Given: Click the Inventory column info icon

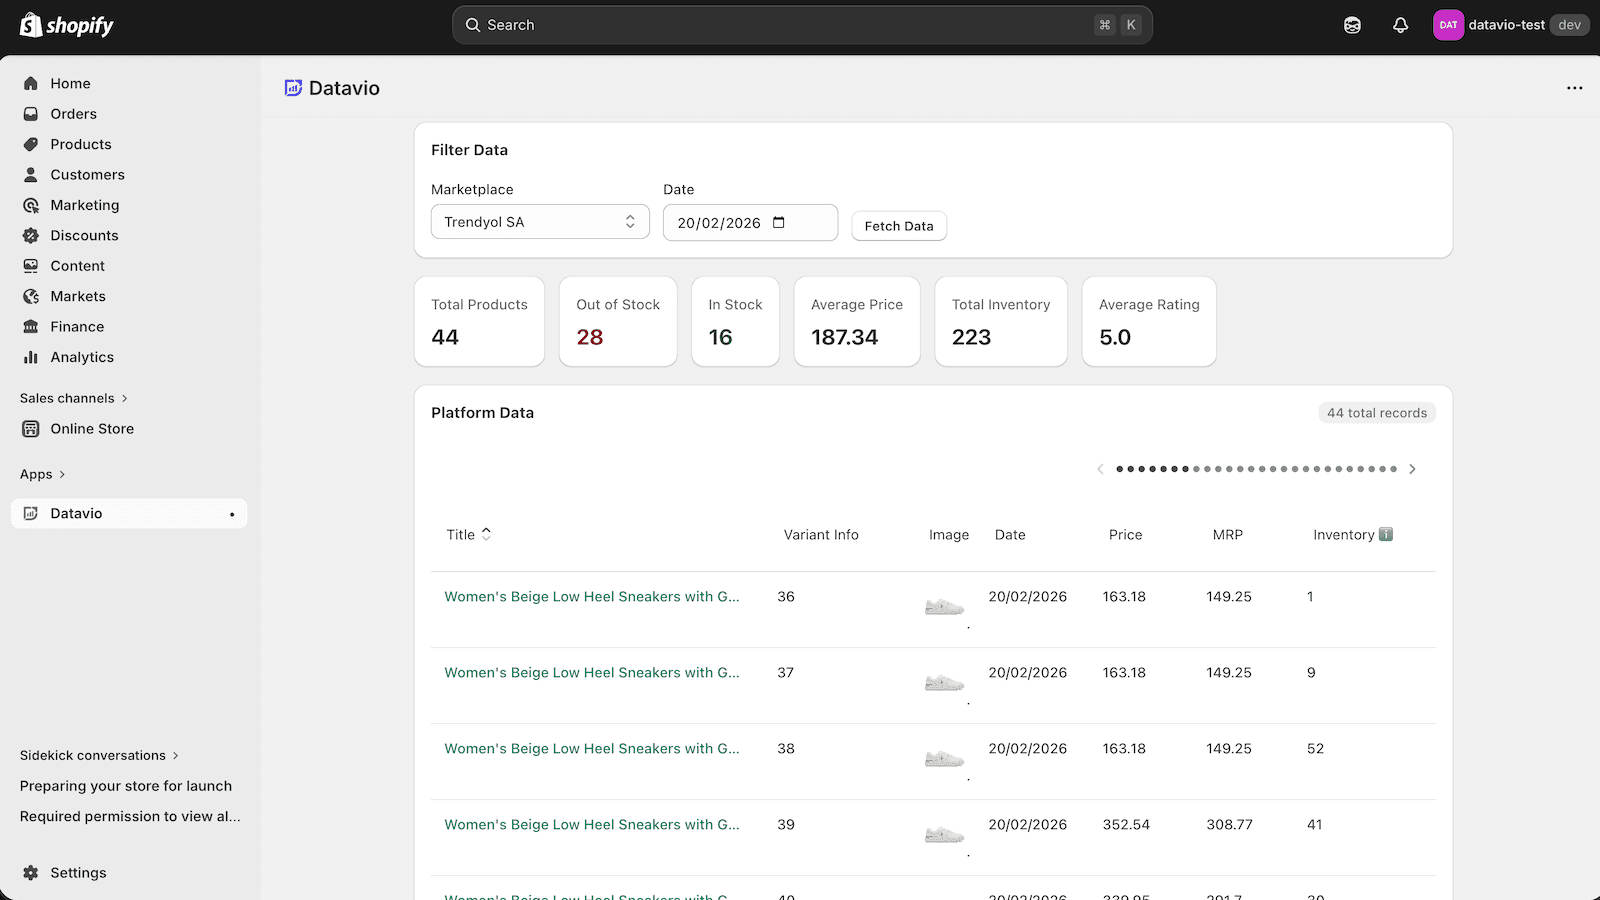Looking at the screenshot, I should coord(1386,534).
